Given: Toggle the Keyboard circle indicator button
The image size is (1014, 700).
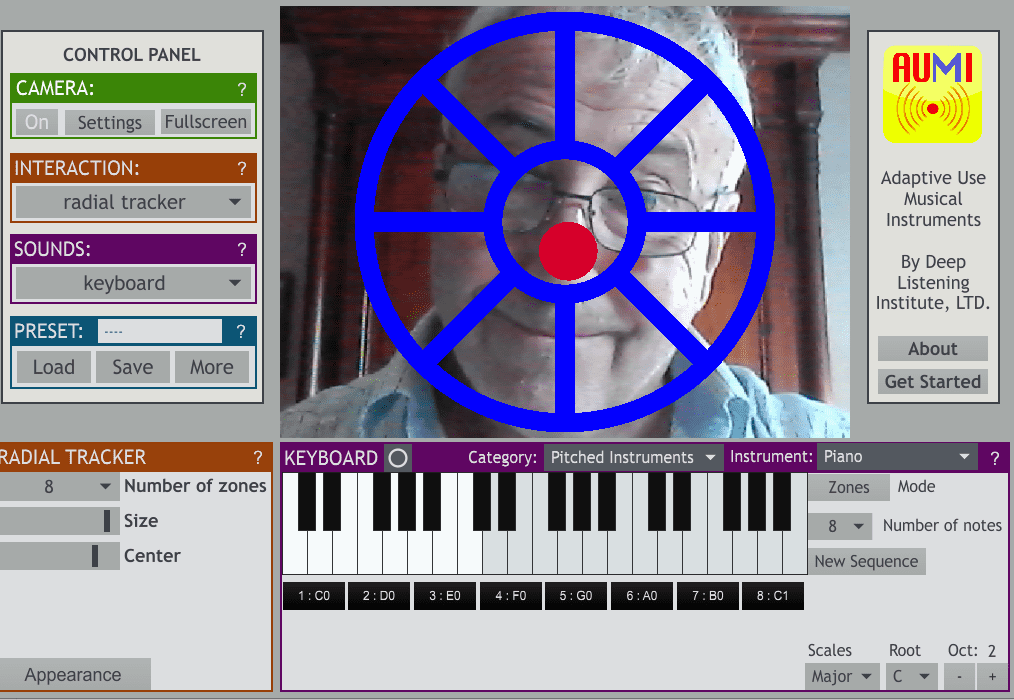Looking at the screenshot, I should (x=398, y=458).
